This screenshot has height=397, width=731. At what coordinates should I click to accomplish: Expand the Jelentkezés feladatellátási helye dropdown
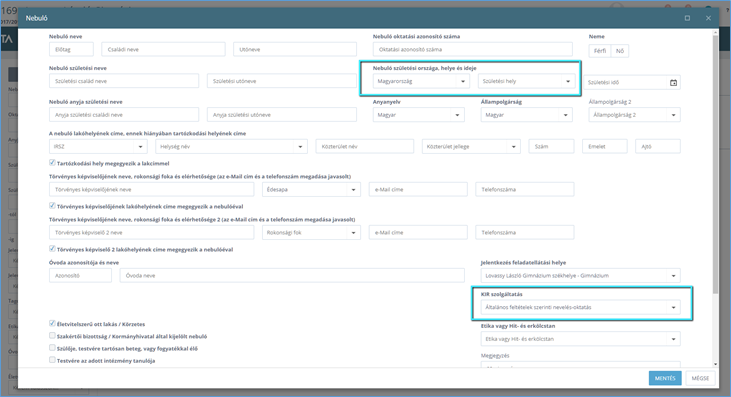[x=580, y=275]
